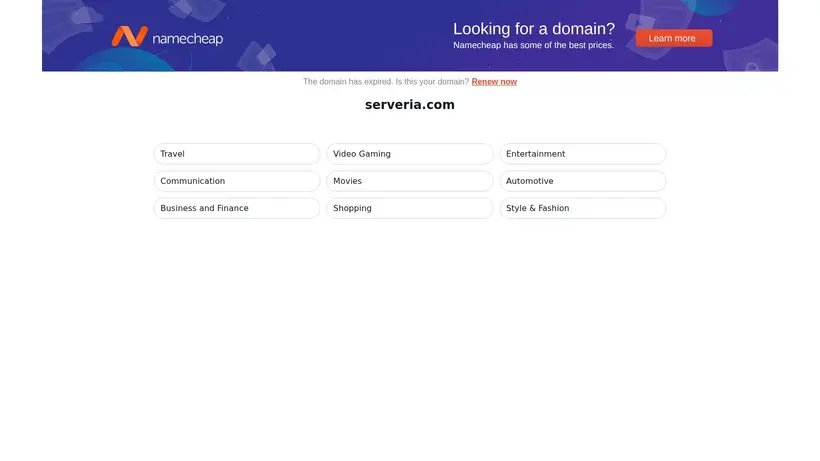
Task: Click 'Namecheap has some of the best prices.' text
Action: (x=533, y=45)
